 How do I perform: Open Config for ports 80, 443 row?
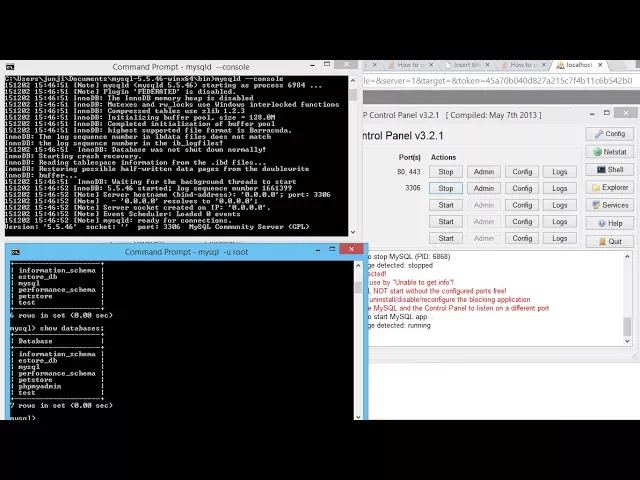tap(522, 172)
